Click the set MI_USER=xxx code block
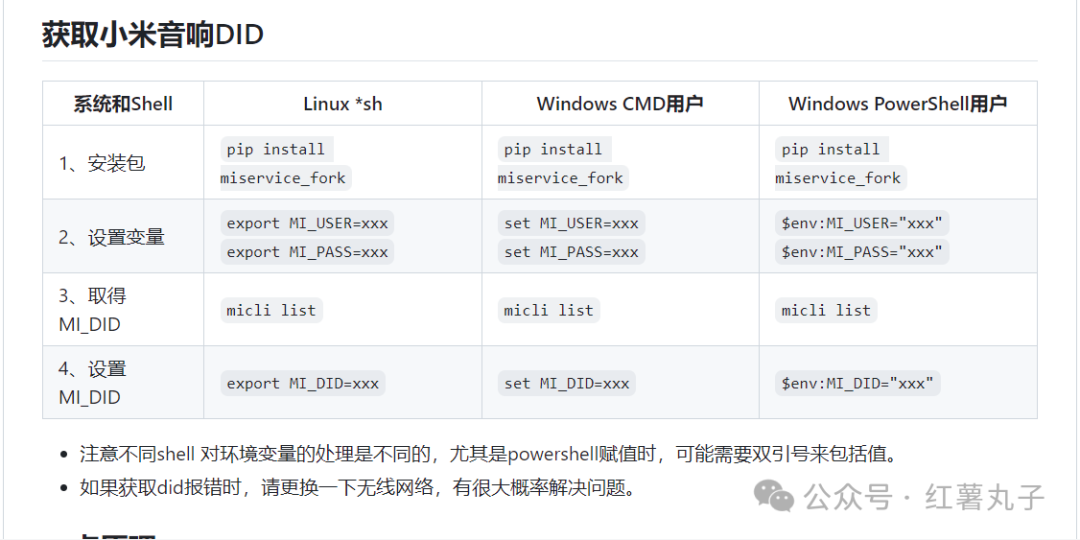Screen dimensions: 1080x540 571,223
